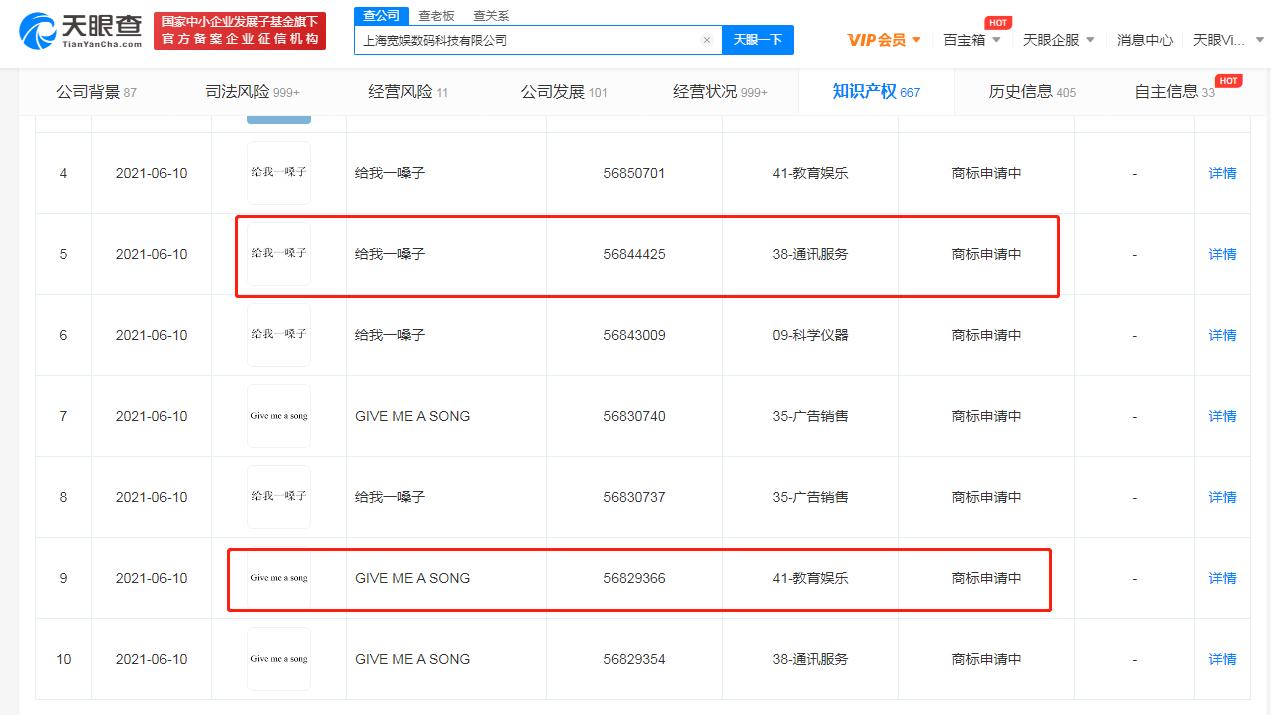Open Give me a song thumbnail in row 7
This screenshot has height=715, width=1271.
(x=279, y=416)
